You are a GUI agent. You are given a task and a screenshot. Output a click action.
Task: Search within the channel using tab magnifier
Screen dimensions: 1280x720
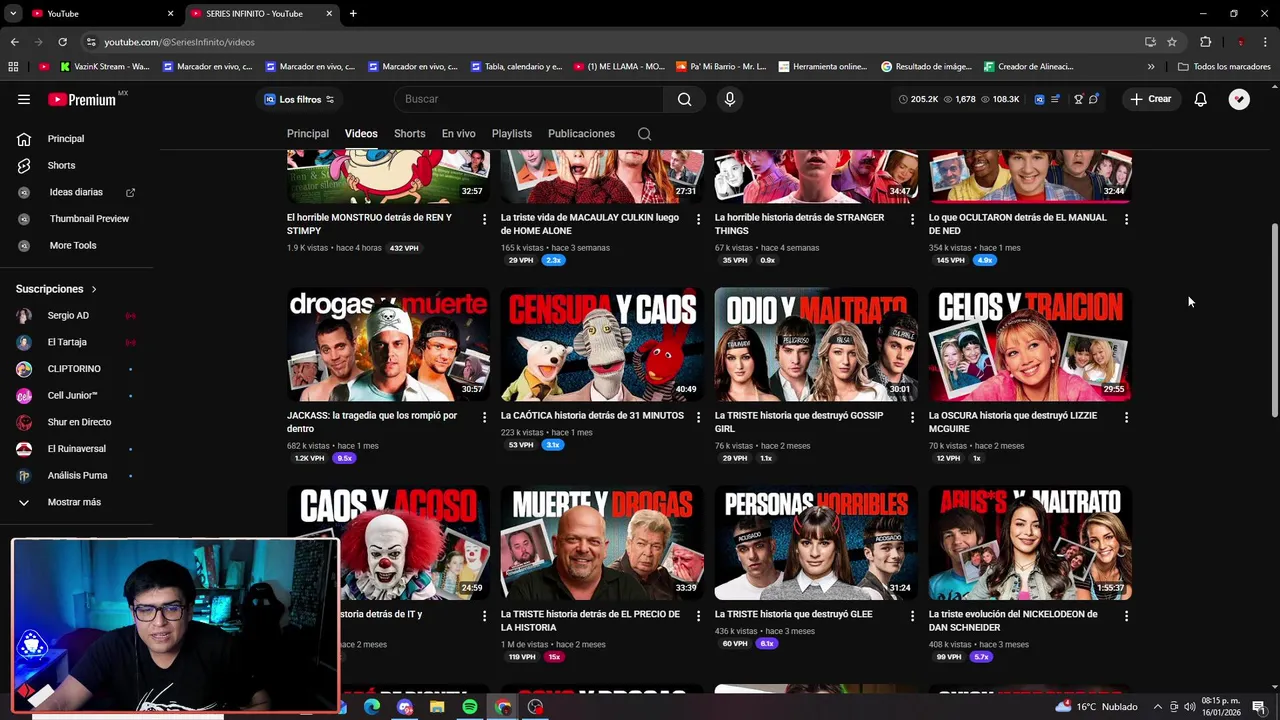[644, 134]
